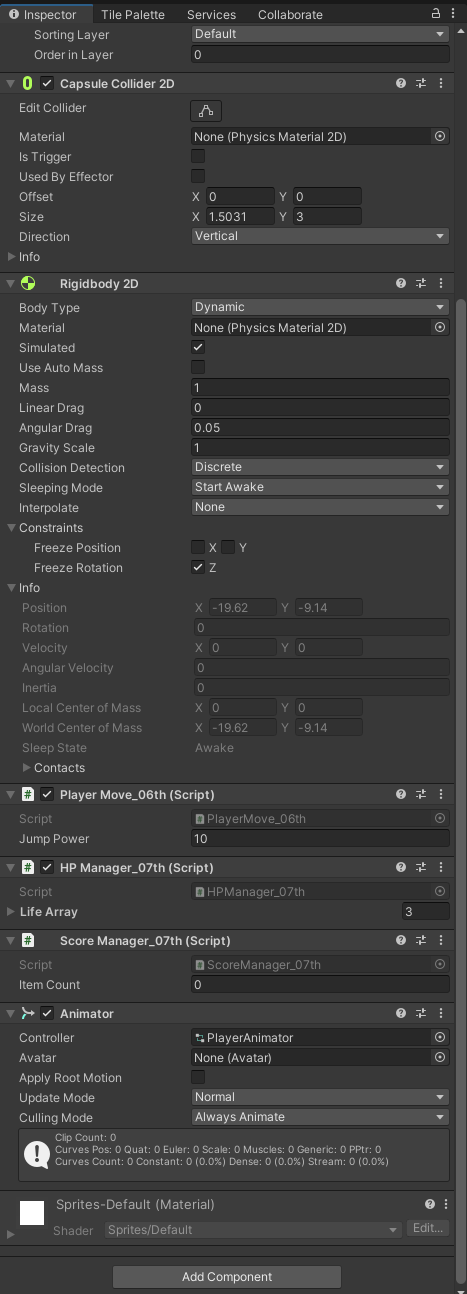Viewport: 467px width, 1294px height.
Task: Enable Used By Effector checkbox
Action: point(198,176)
